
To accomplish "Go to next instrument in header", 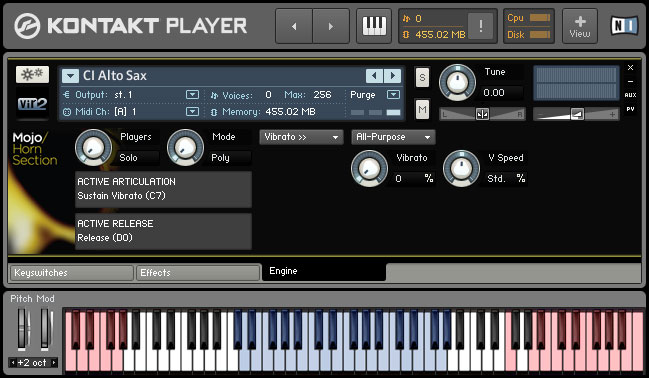I will tap(331, 26).
